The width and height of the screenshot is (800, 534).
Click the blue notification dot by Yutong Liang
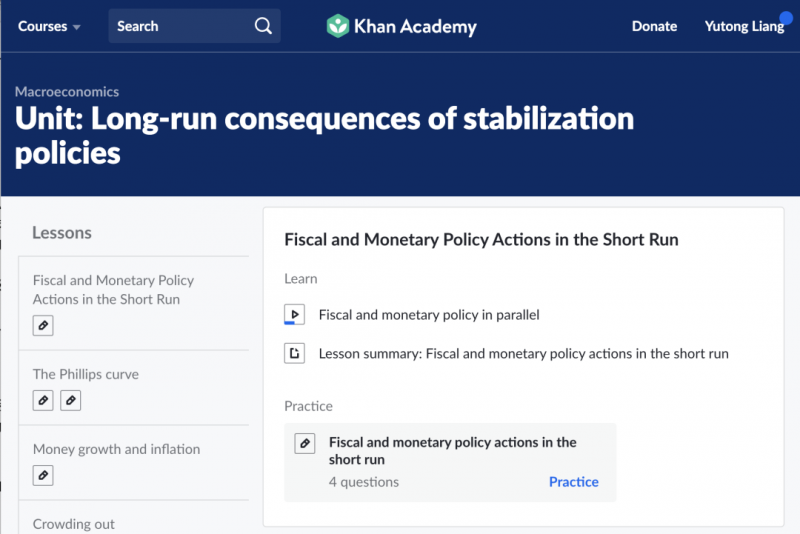point(786,18)
